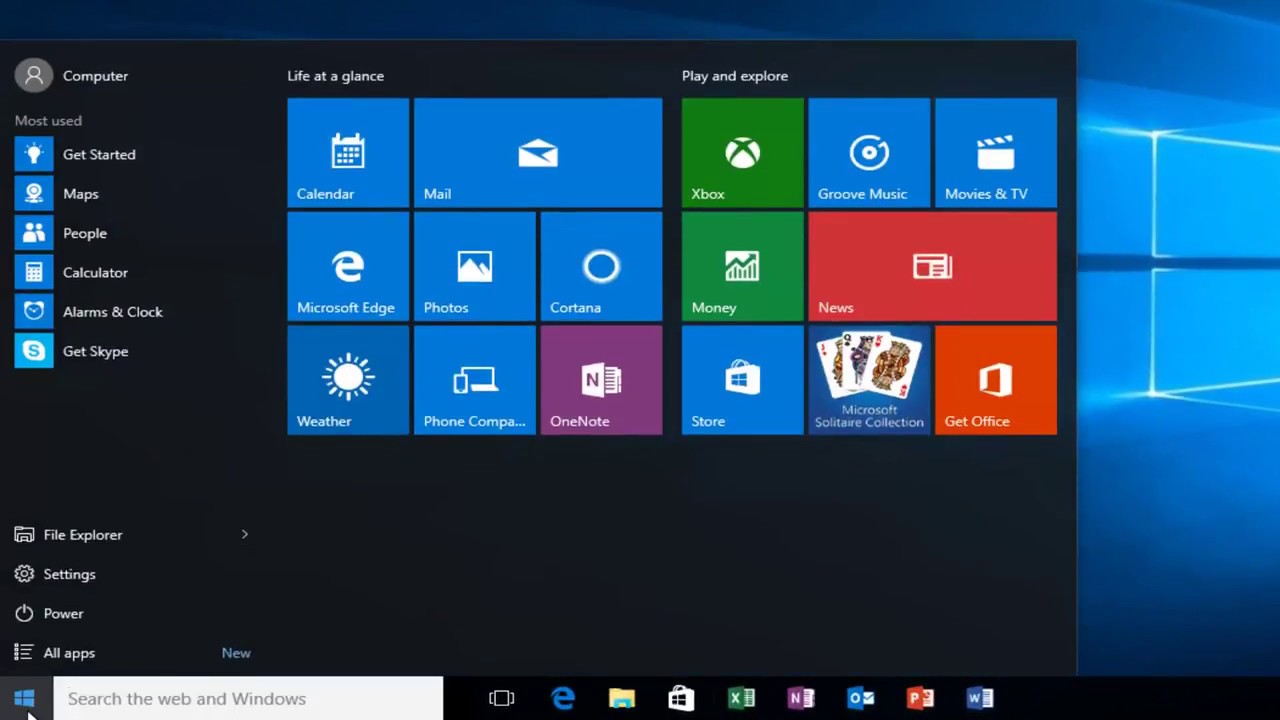The width and height of the screenshot is (1280, 720).
Task: Open the Money tile
Action: click(x=742, y=266)
